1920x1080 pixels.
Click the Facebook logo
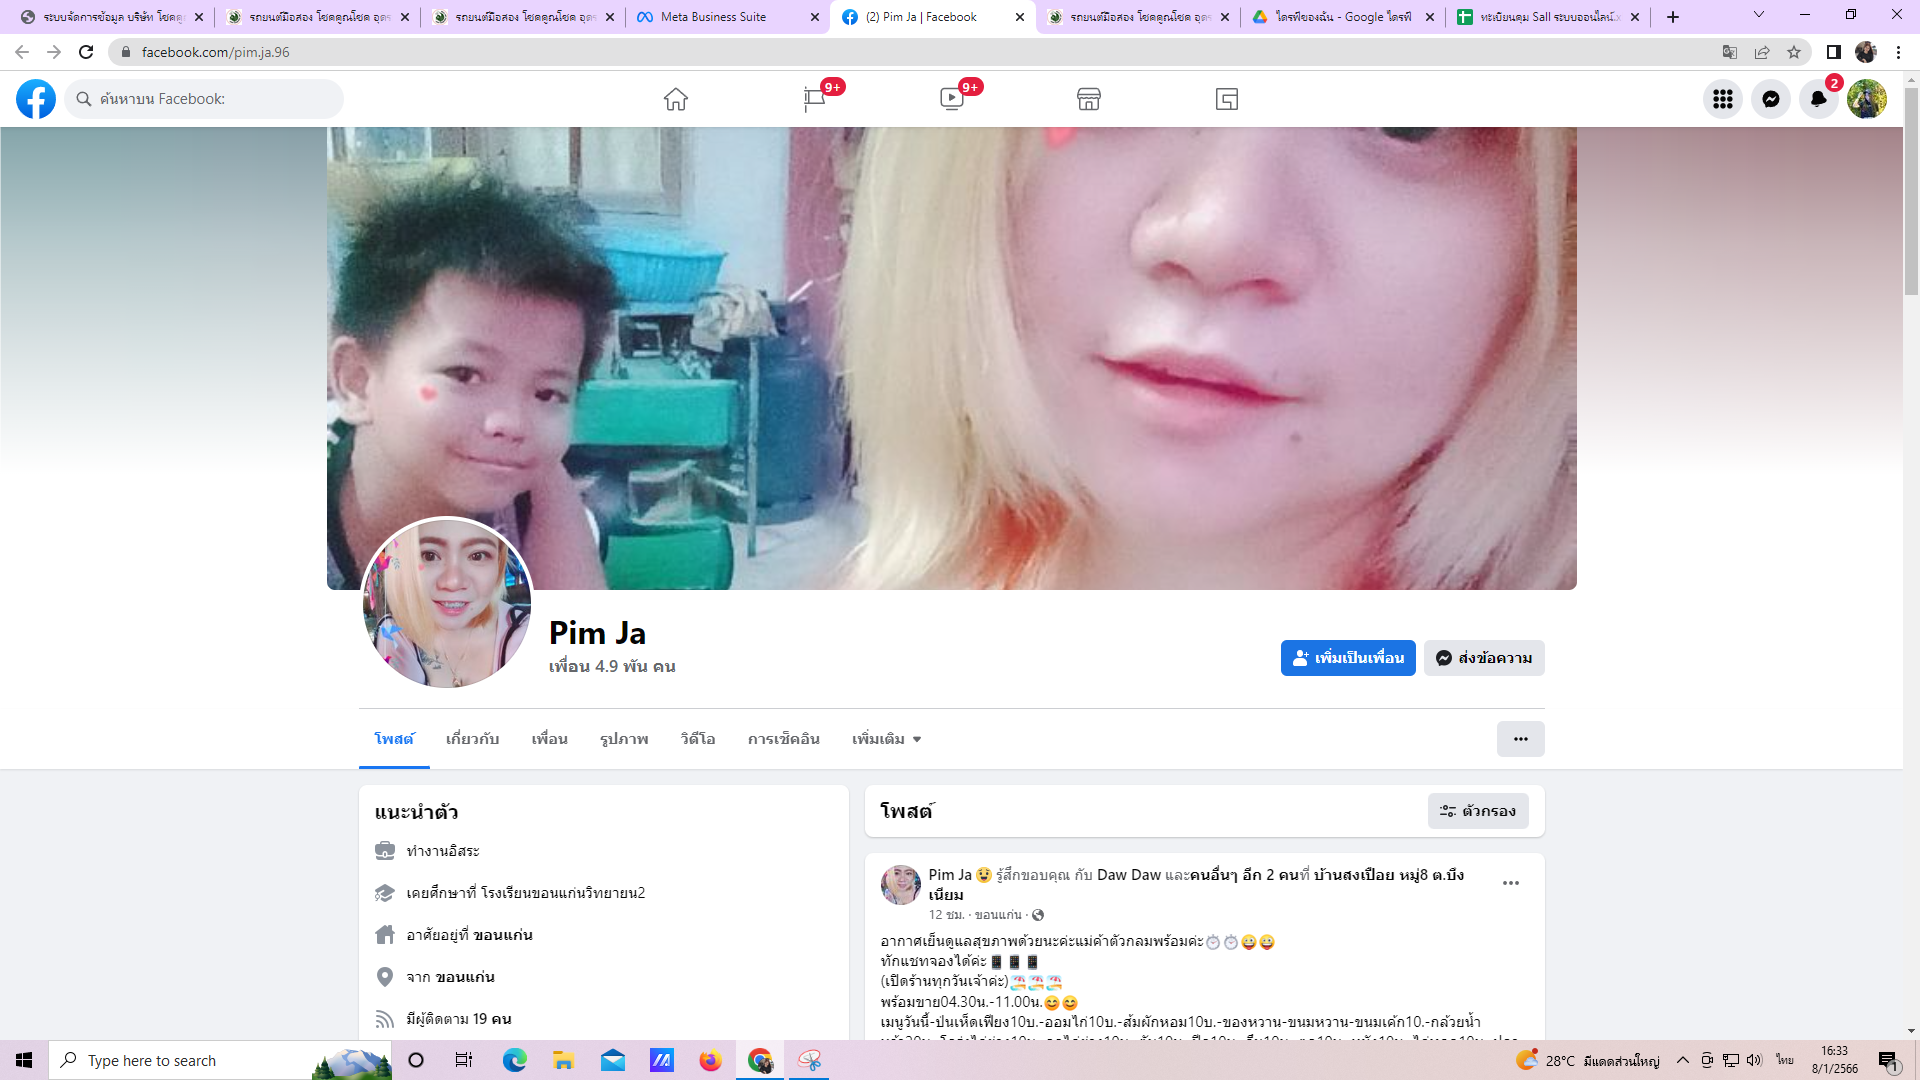tap(36, 99)
